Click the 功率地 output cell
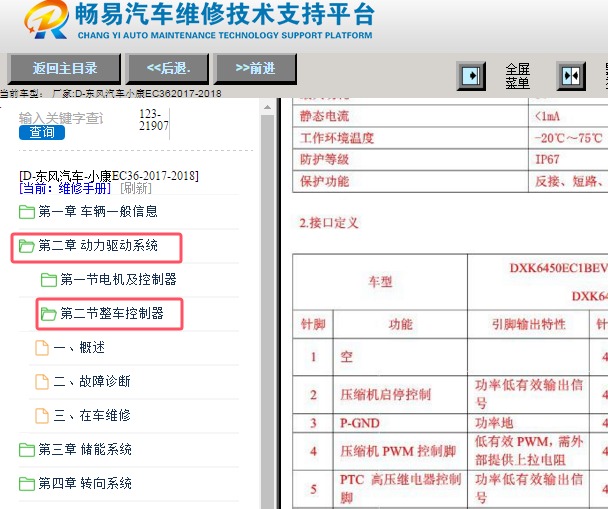The image size is (608, 509). 529,423
